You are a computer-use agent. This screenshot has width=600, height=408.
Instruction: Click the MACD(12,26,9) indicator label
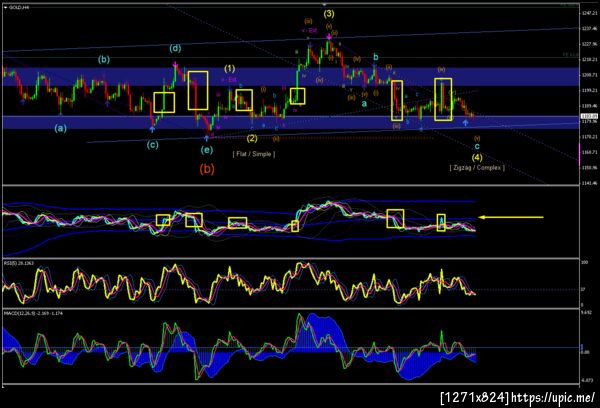pyautogui.click(x=33, y=313)
